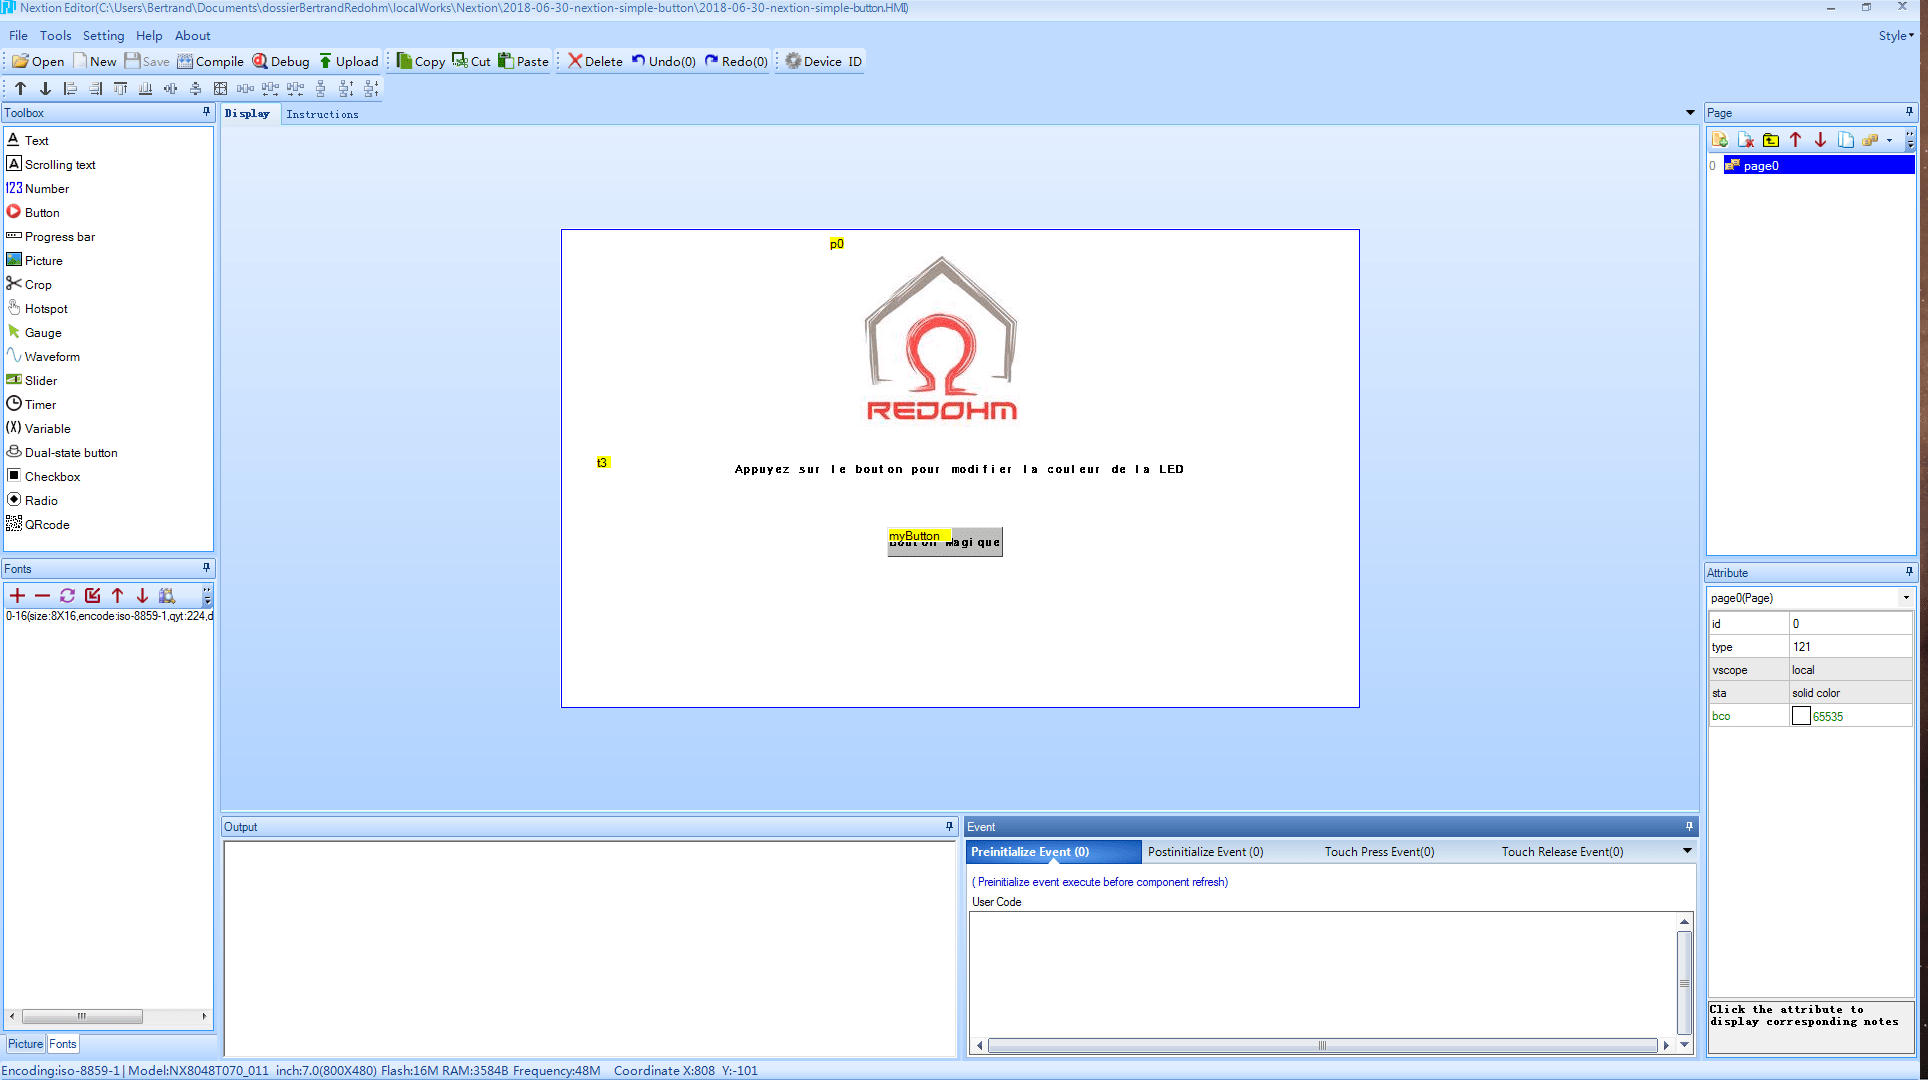This screenshot has height=1080, width=1928.
Task: Decrease vertical spacing icon
Action: click(370, 89)
